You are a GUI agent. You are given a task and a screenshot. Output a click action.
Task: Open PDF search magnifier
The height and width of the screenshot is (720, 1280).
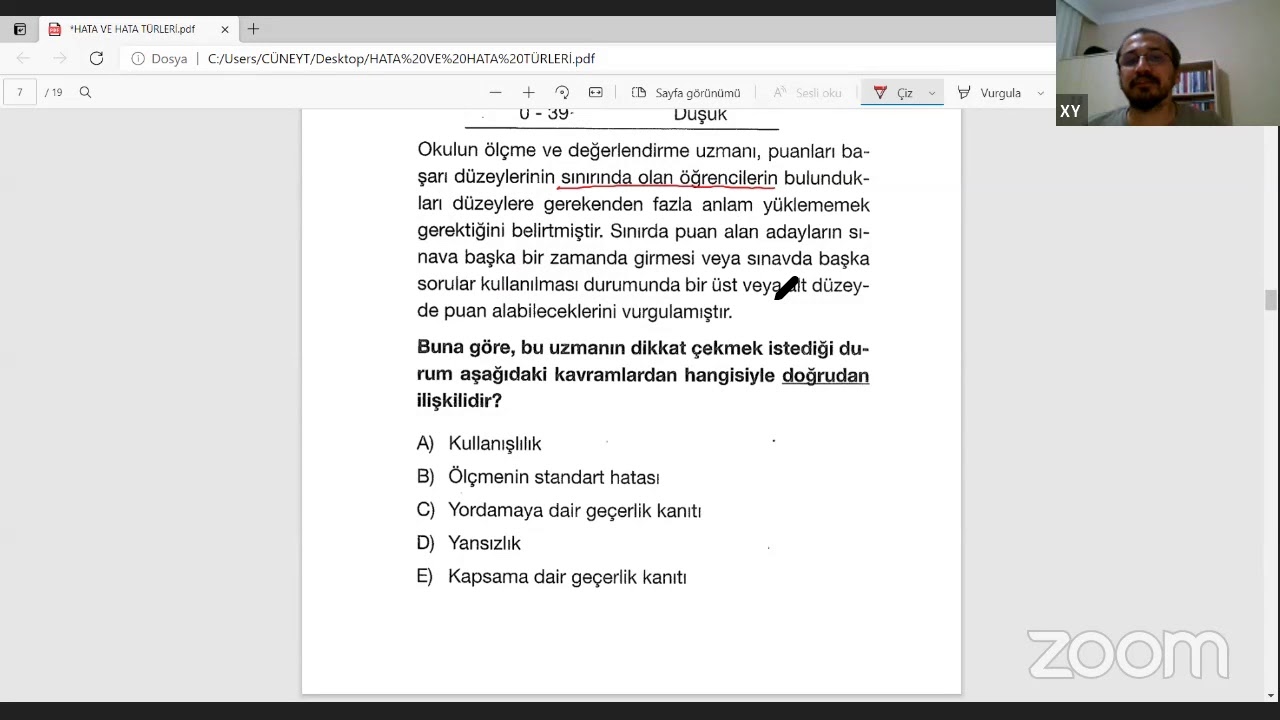pyautogui.click(x=85, y=92)
